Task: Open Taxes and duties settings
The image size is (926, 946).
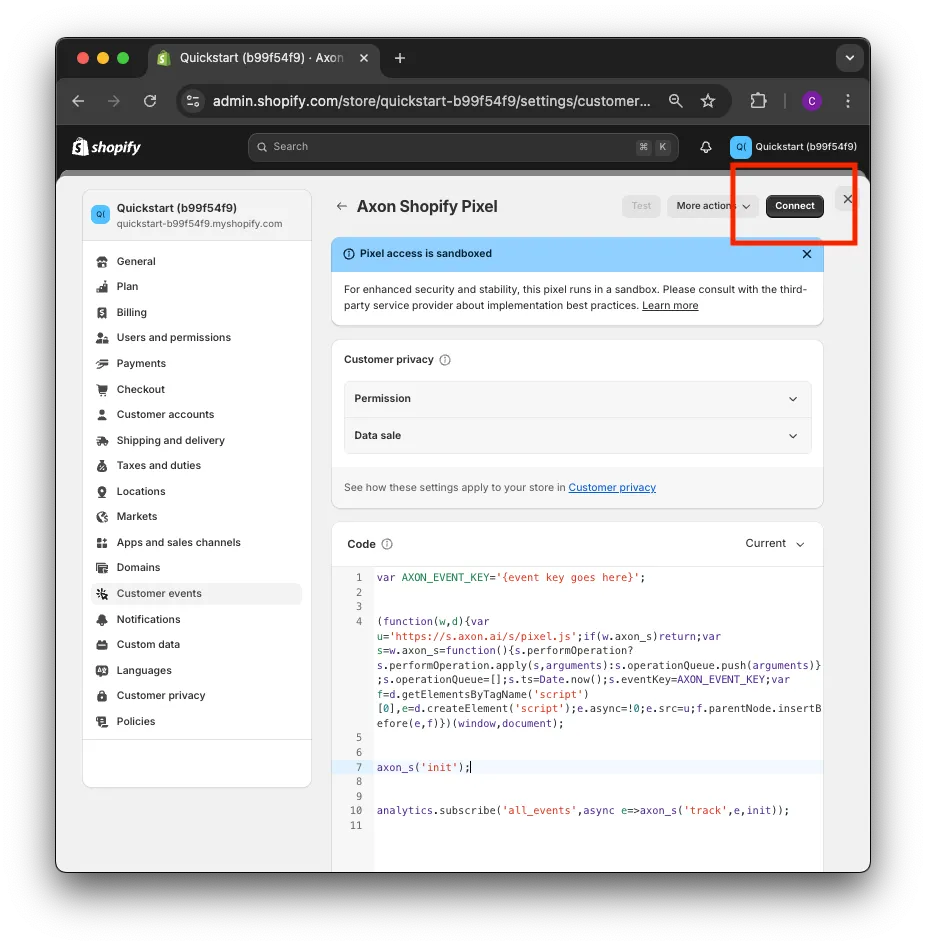Action: click(x=196, y=466)
